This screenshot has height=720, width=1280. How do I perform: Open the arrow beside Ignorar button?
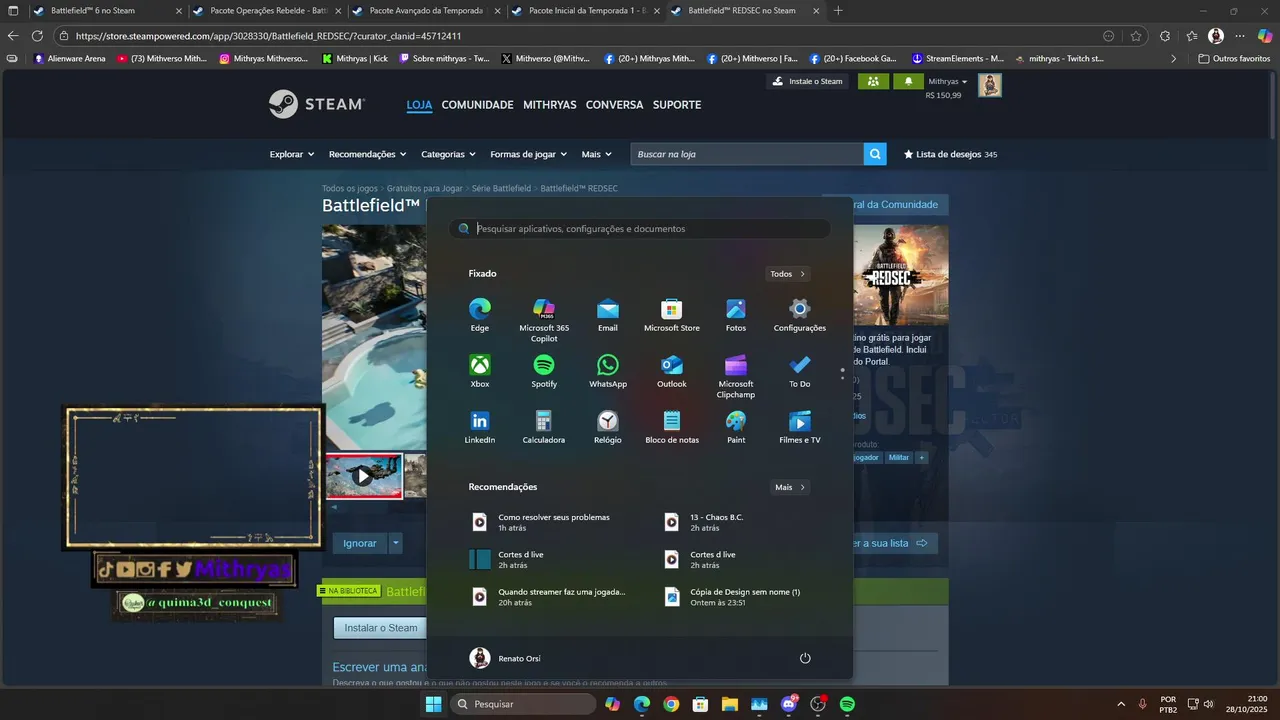click(396, 543)
